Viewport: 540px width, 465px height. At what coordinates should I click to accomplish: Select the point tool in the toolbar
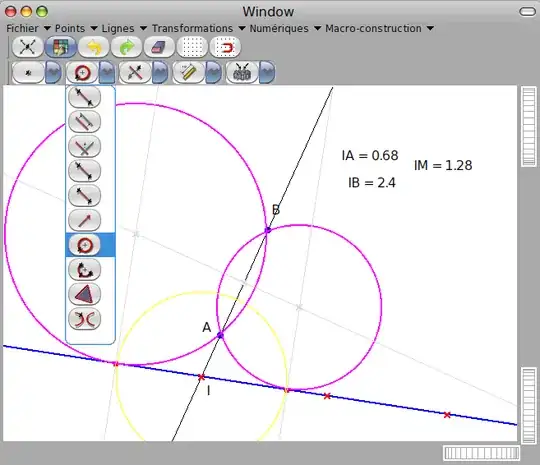(28, 73)
